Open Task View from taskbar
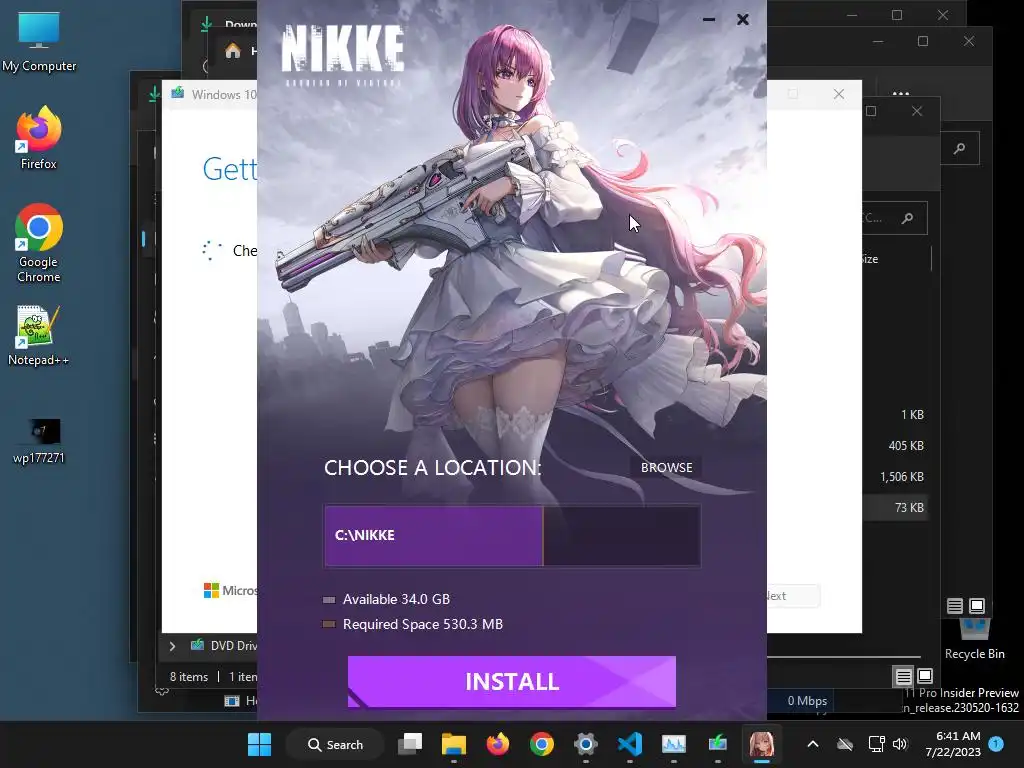The height and width of the screenshot is (768, 1024). click(x=410, y=744)
